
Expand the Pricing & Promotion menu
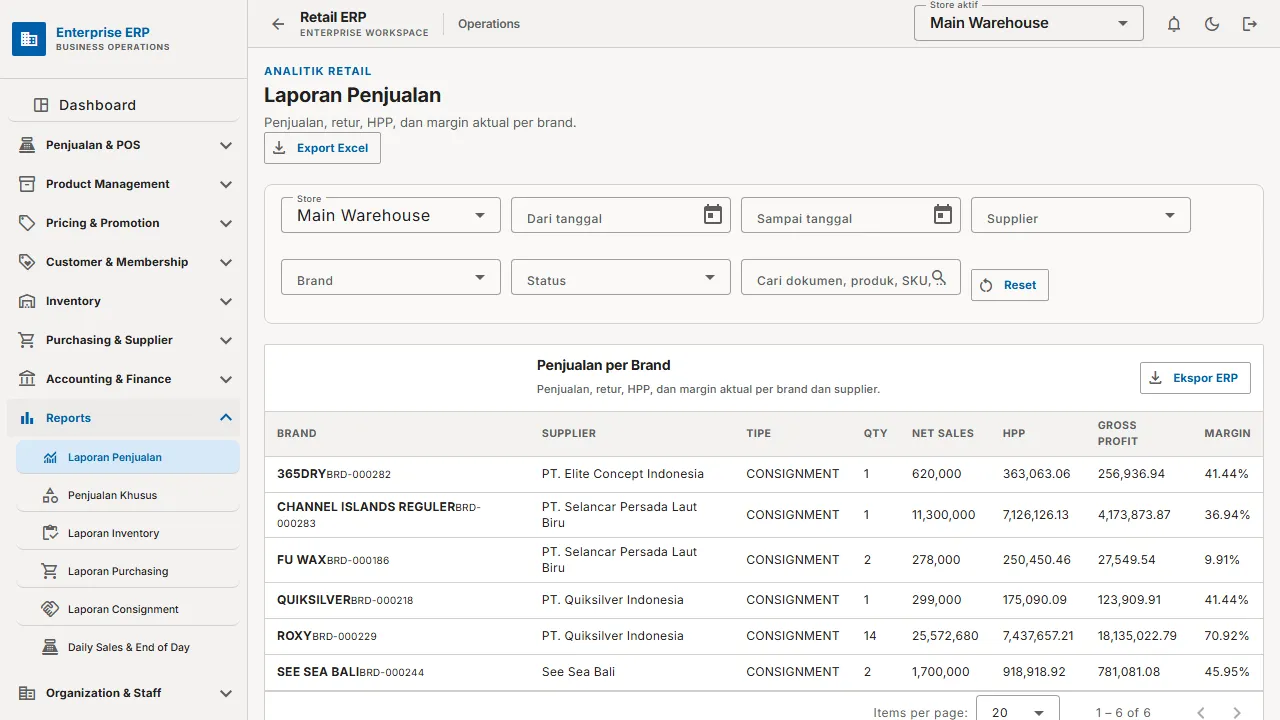point(124,223)
